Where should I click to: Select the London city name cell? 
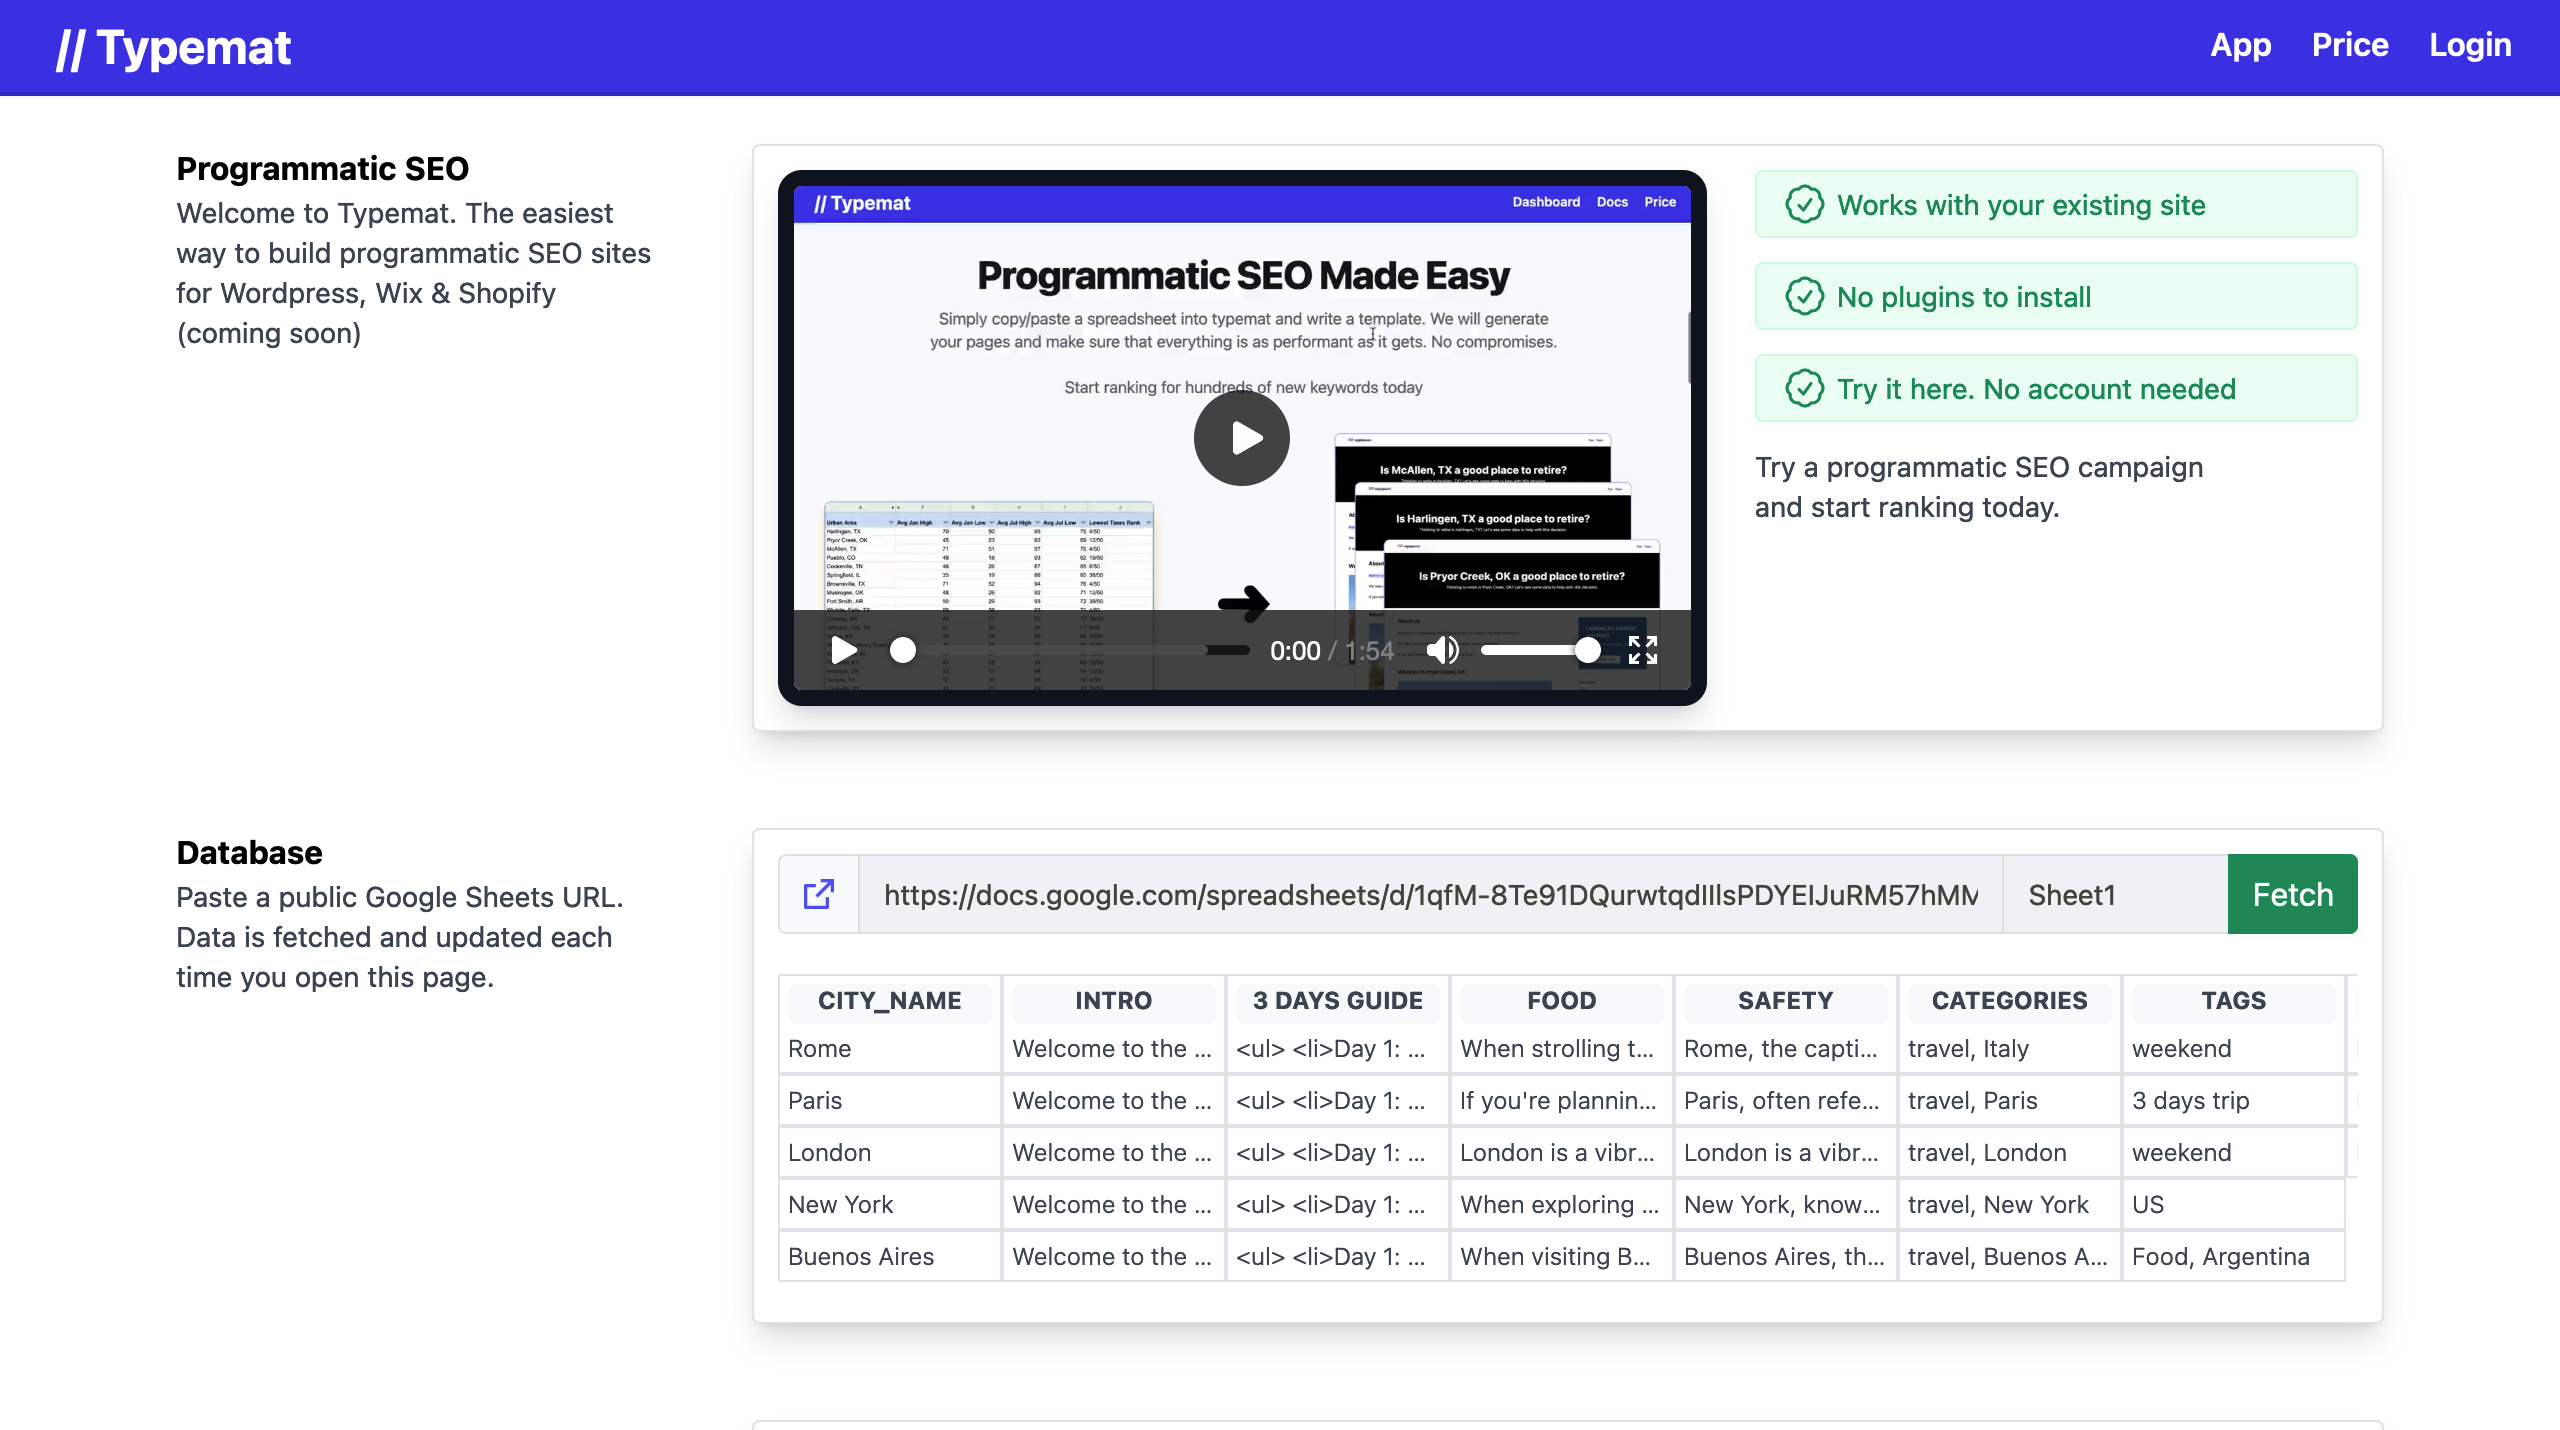[x=889, y=1153]
